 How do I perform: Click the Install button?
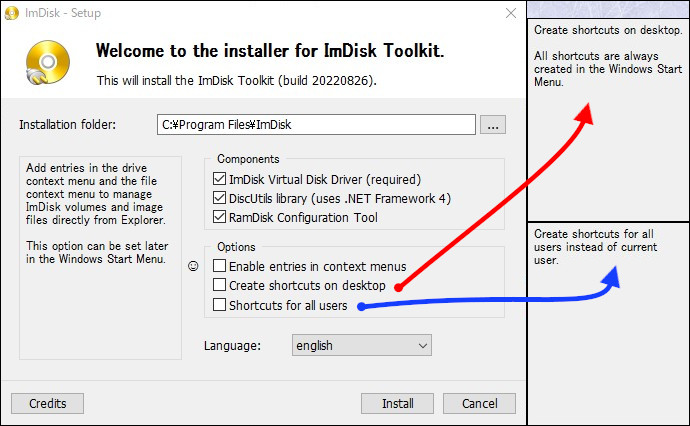(x=397, y=404)
